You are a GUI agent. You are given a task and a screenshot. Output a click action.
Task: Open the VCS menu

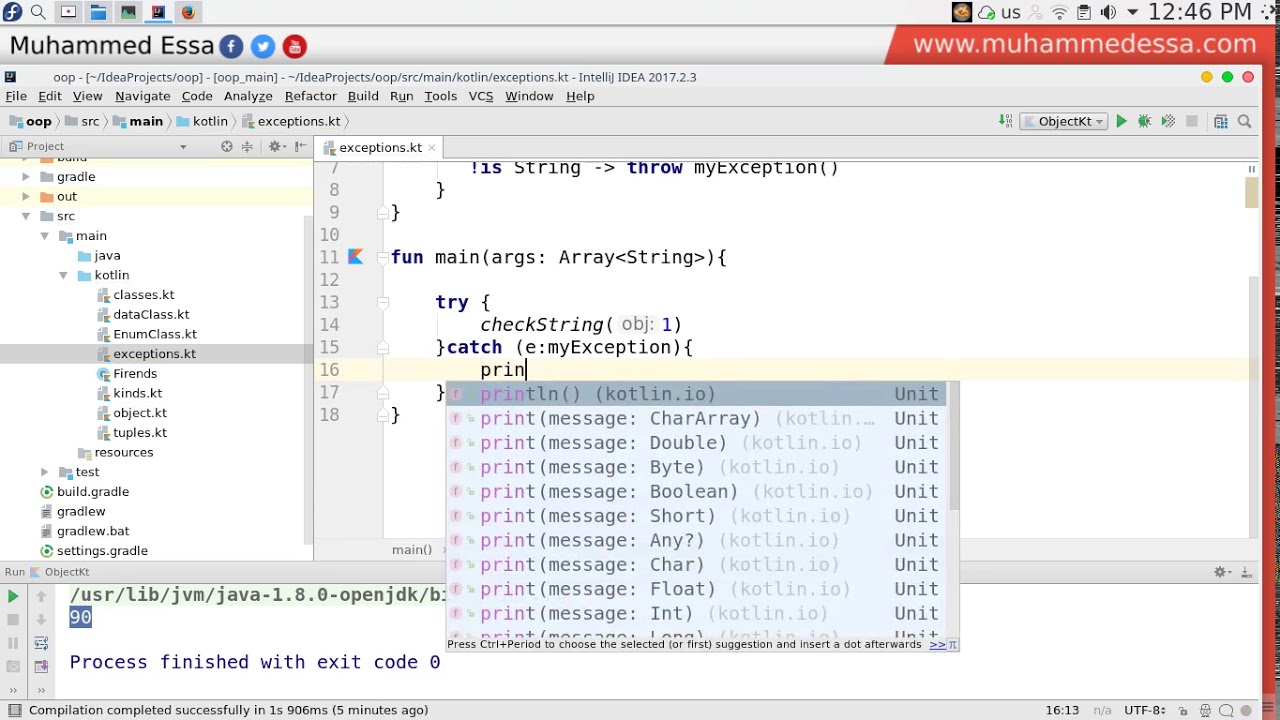click(481, 96)
